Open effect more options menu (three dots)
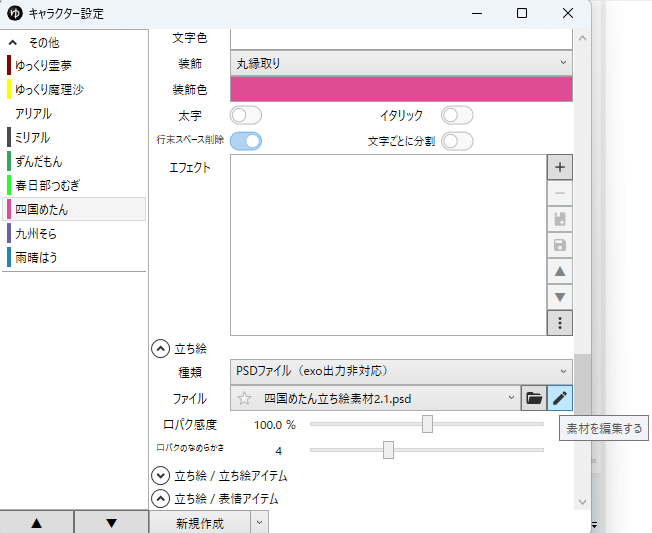The width and height of the screenshot is (652, 533). (560, 323)
